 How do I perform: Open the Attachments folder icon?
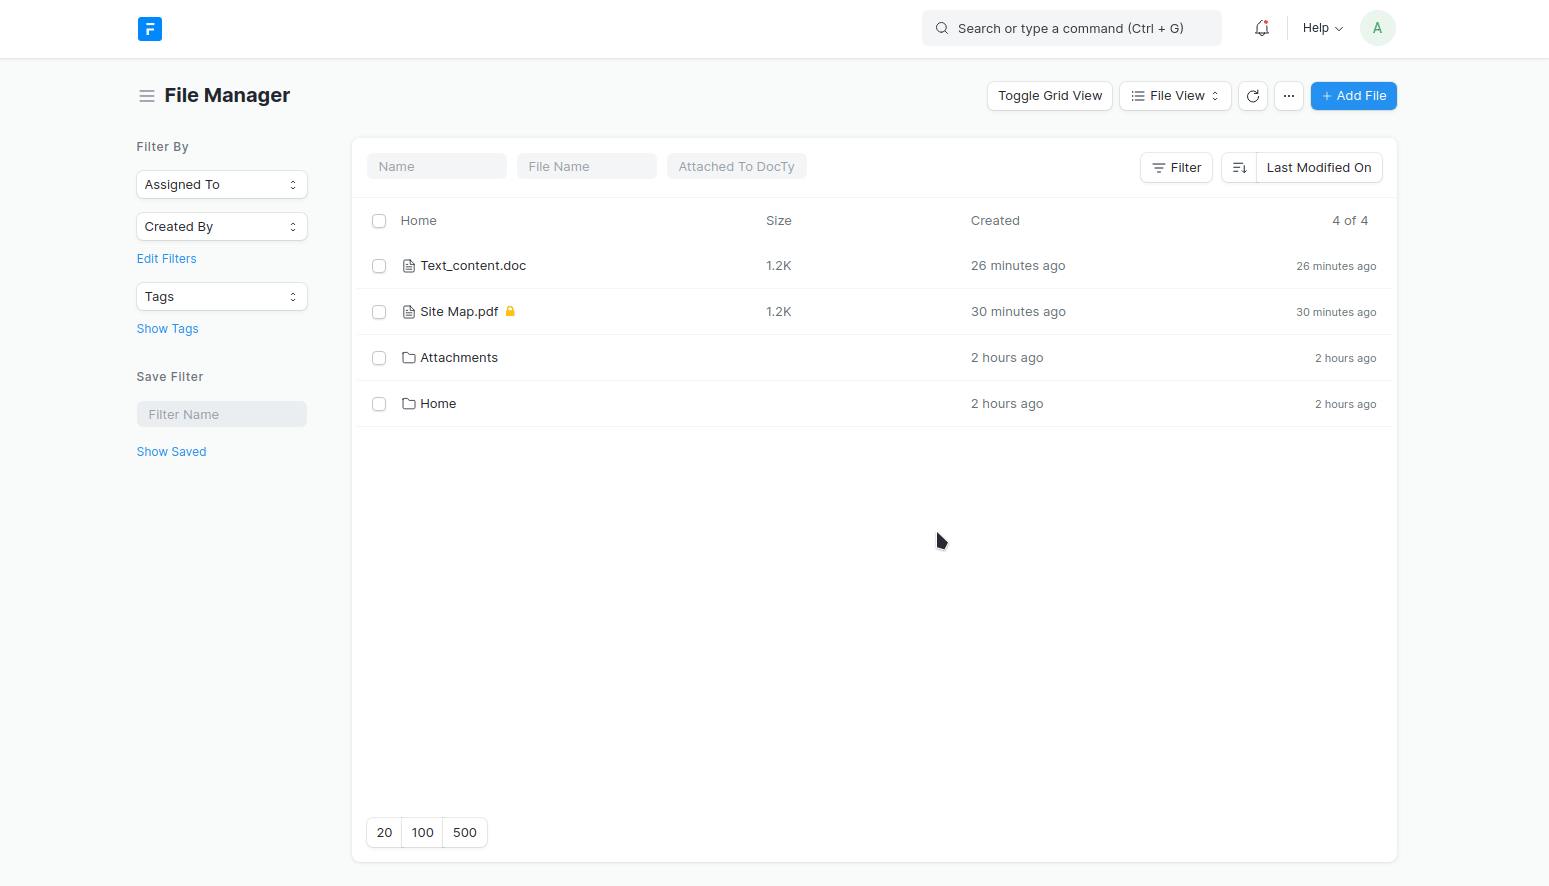click(x=407, y=357)
